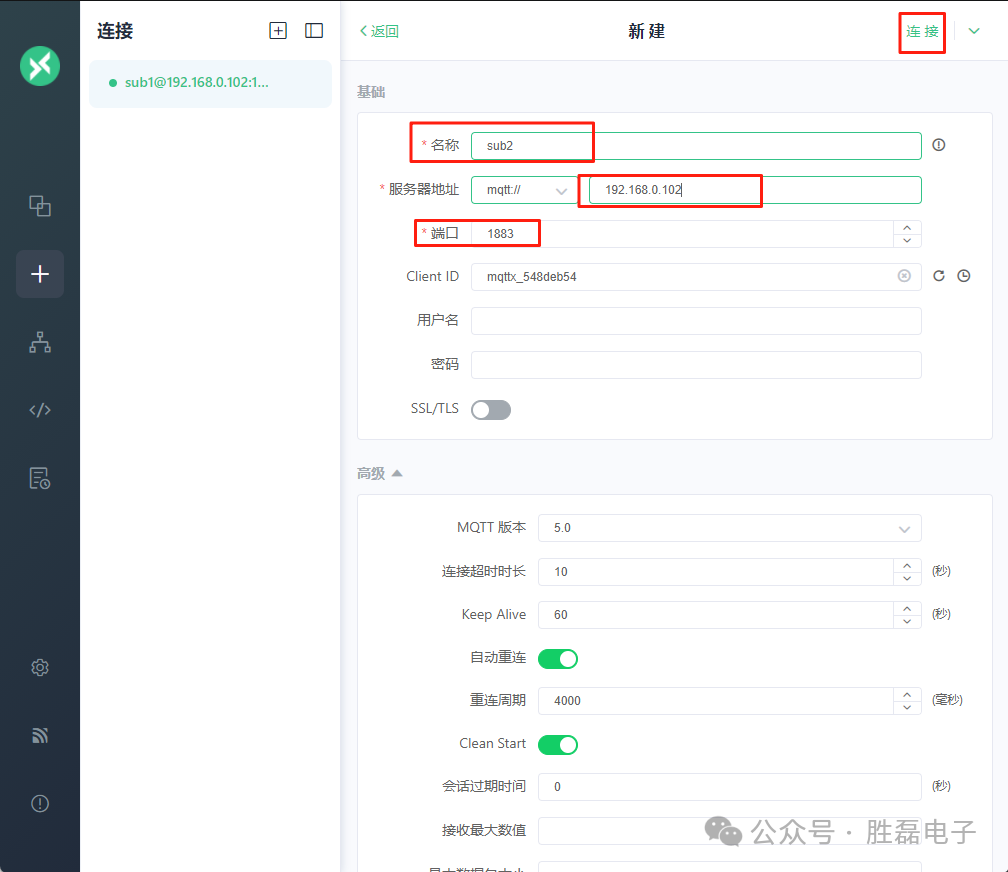Click the 基础 section heading
1008x872 pixels.
(x=371, y=92)
